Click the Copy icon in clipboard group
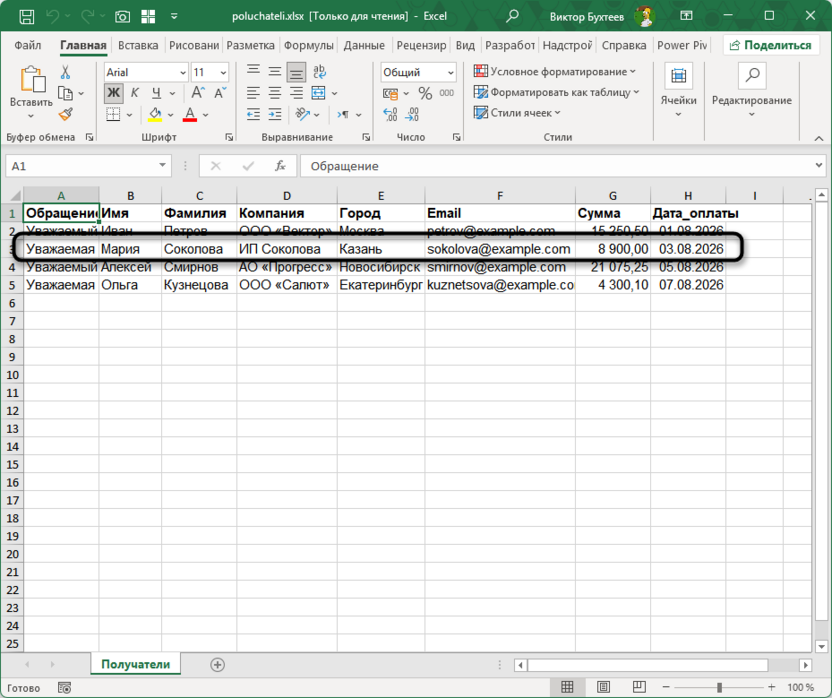This screenshot has height=698, width=832. [65, 93]
